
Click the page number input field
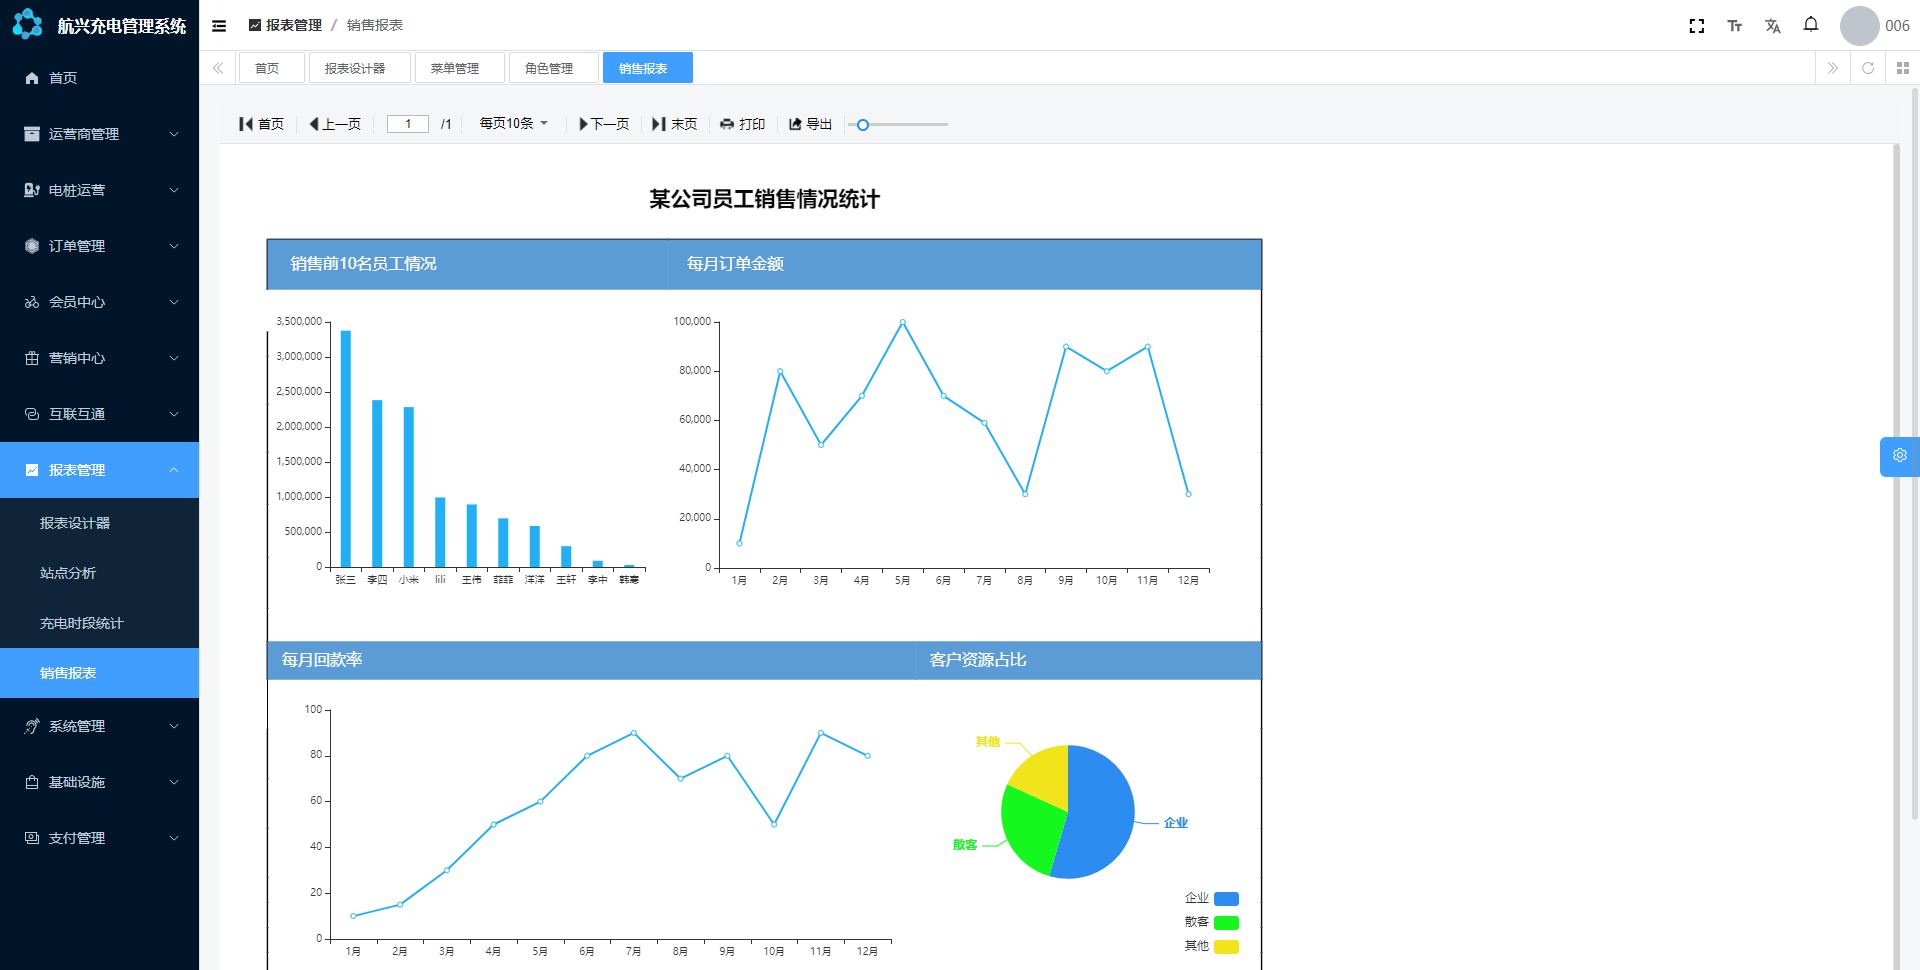407,124
